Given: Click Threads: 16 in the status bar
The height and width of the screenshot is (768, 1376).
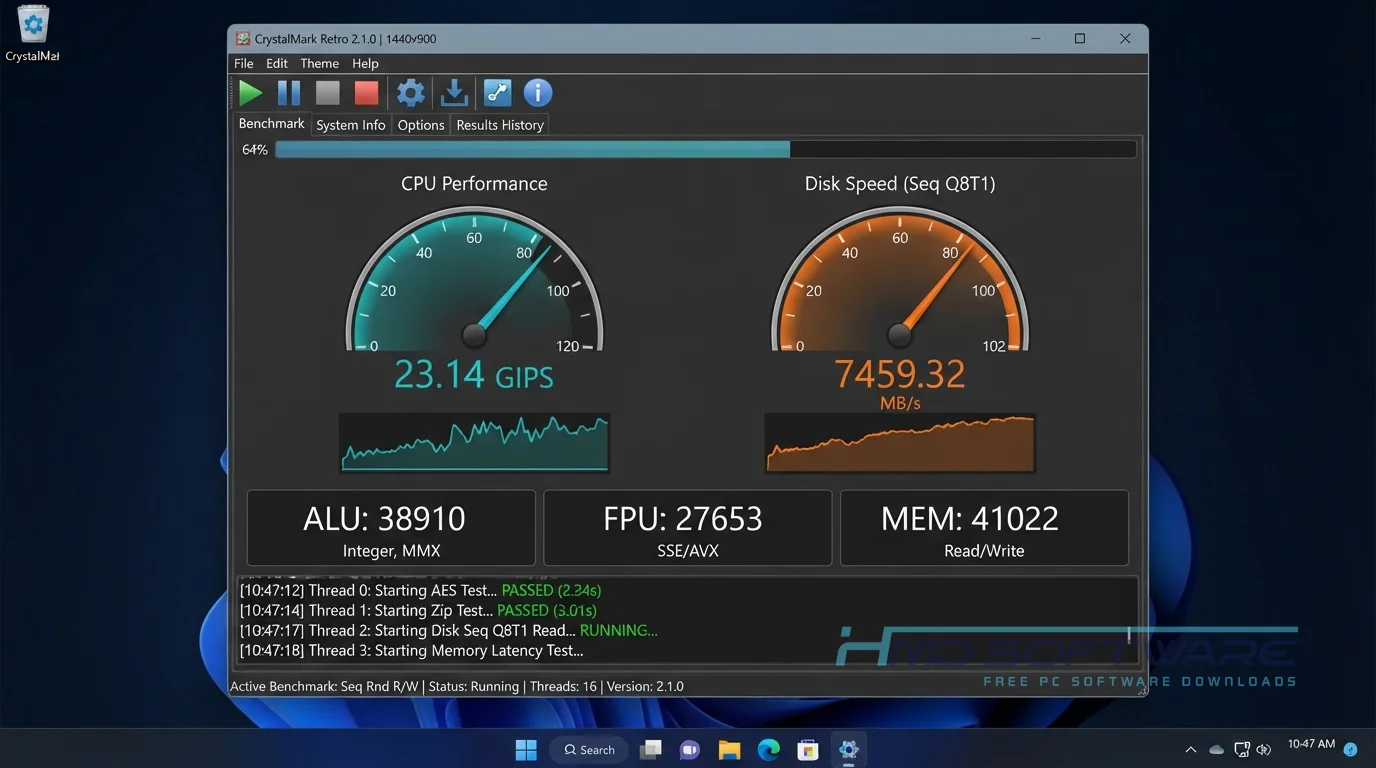Looking at the screenshot, I should point(563,687).
